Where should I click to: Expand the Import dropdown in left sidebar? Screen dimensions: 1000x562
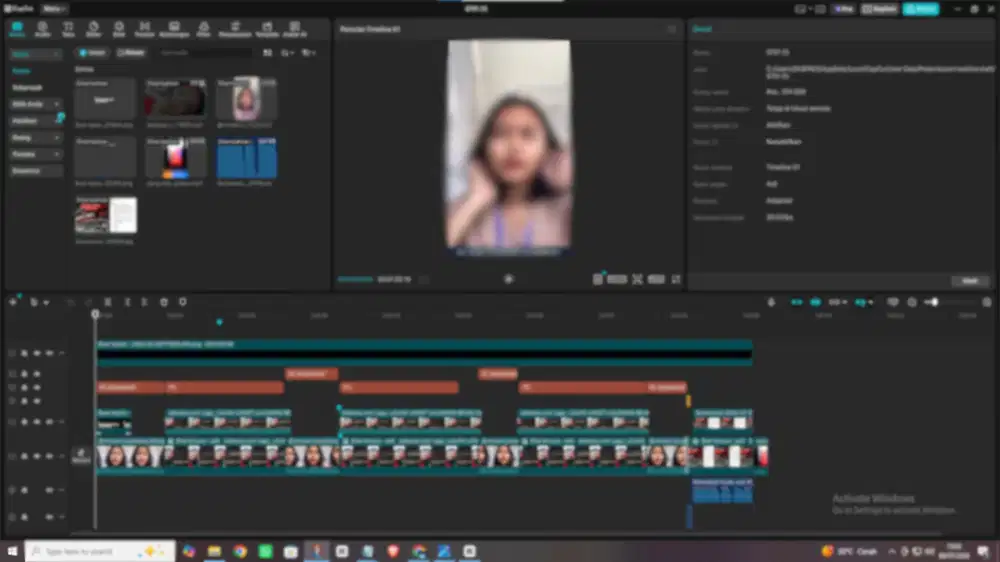point(36,54)
